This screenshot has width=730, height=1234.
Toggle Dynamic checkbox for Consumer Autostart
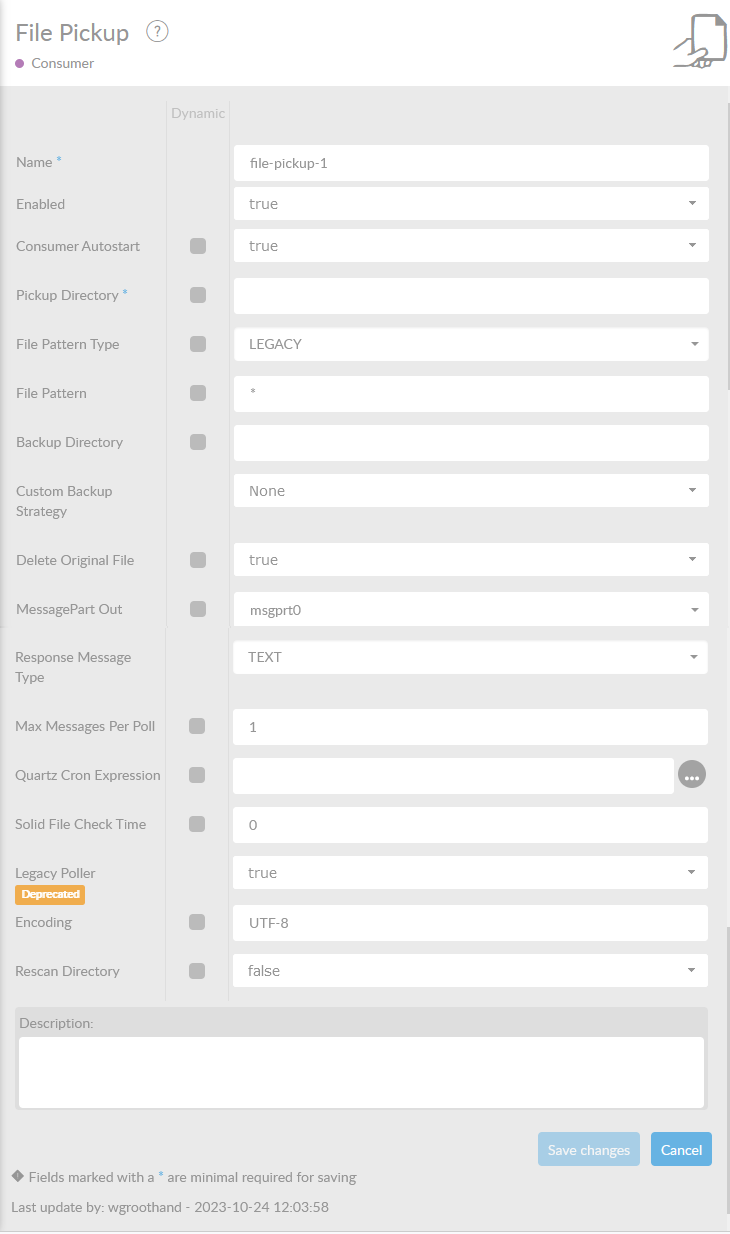click(x=198, y=246)
